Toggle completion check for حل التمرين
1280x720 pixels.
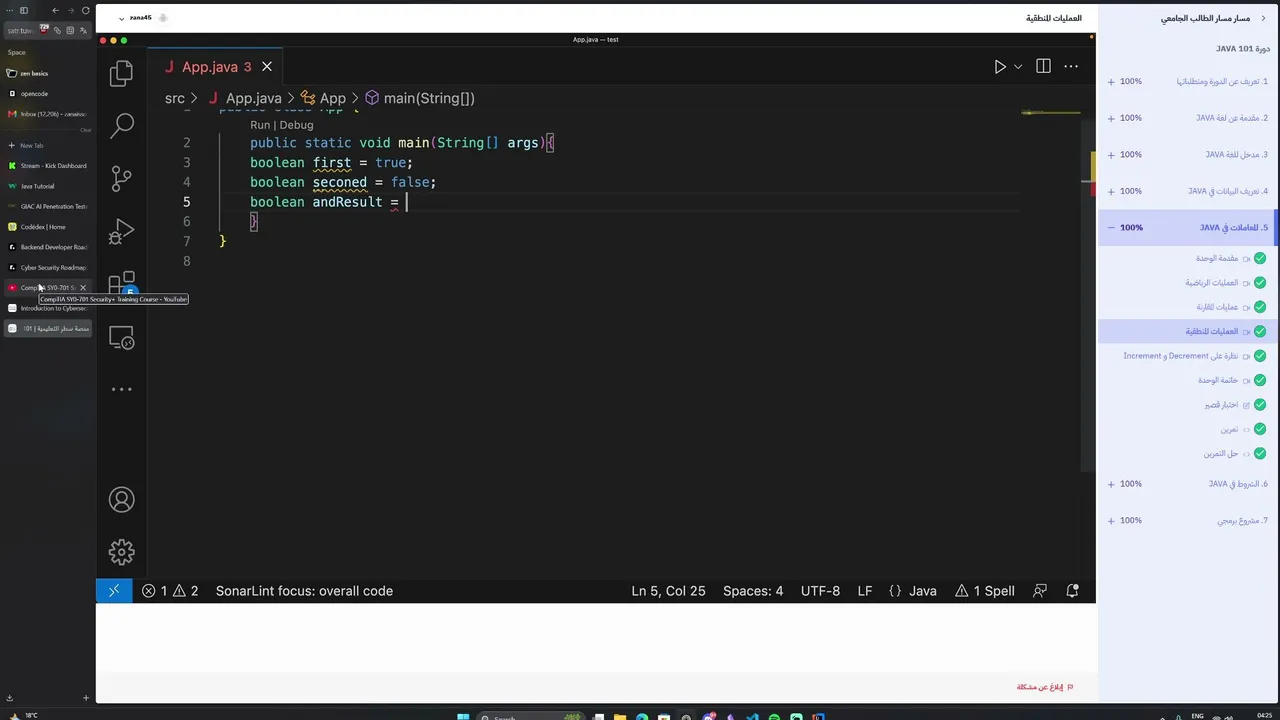tap(1260, 454)
